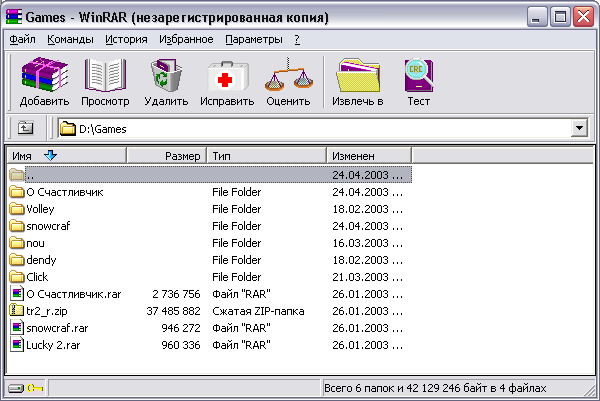600x401 pixels.
Task: Click size 37 485 882 of tr2_r.zip
Action: (173, 311)
